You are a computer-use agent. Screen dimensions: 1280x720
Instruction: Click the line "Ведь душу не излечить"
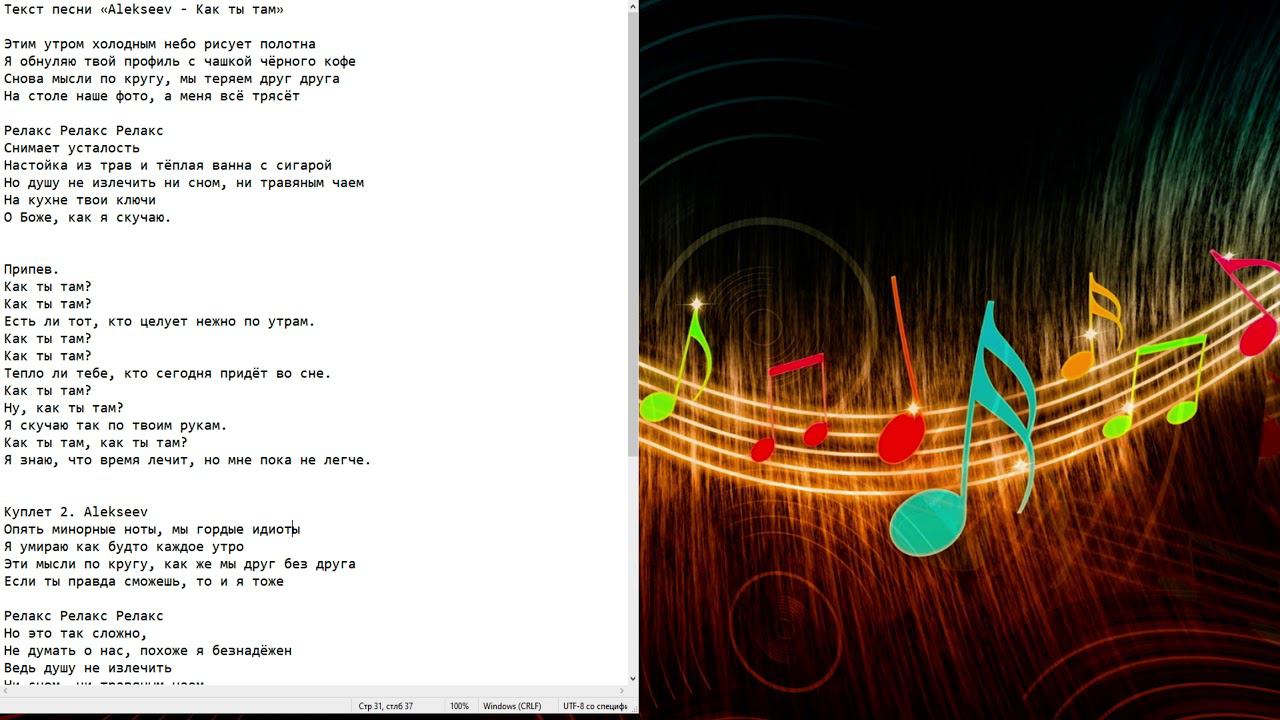coord(88,668)
